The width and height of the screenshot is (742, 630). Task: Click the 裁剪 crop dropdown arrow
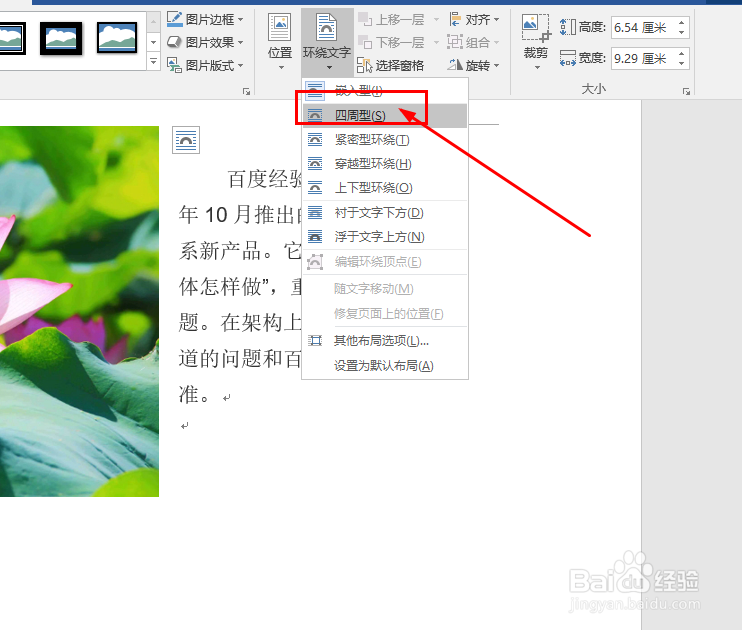tap(537, 67)
